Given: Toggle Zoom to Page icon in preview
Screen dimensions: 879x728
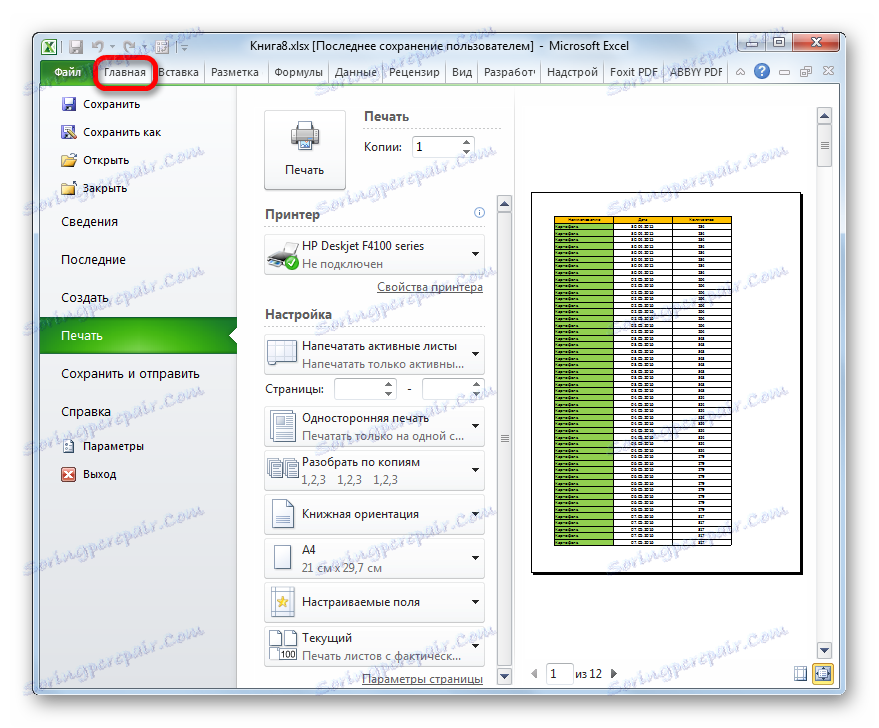Looking at the screenshot, I should [823, 673].
